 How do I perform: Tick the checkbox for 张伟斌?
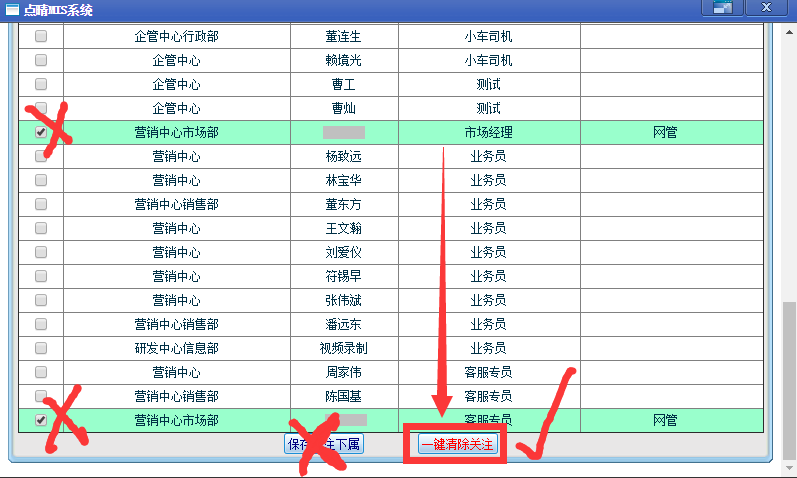coord(41,300)
